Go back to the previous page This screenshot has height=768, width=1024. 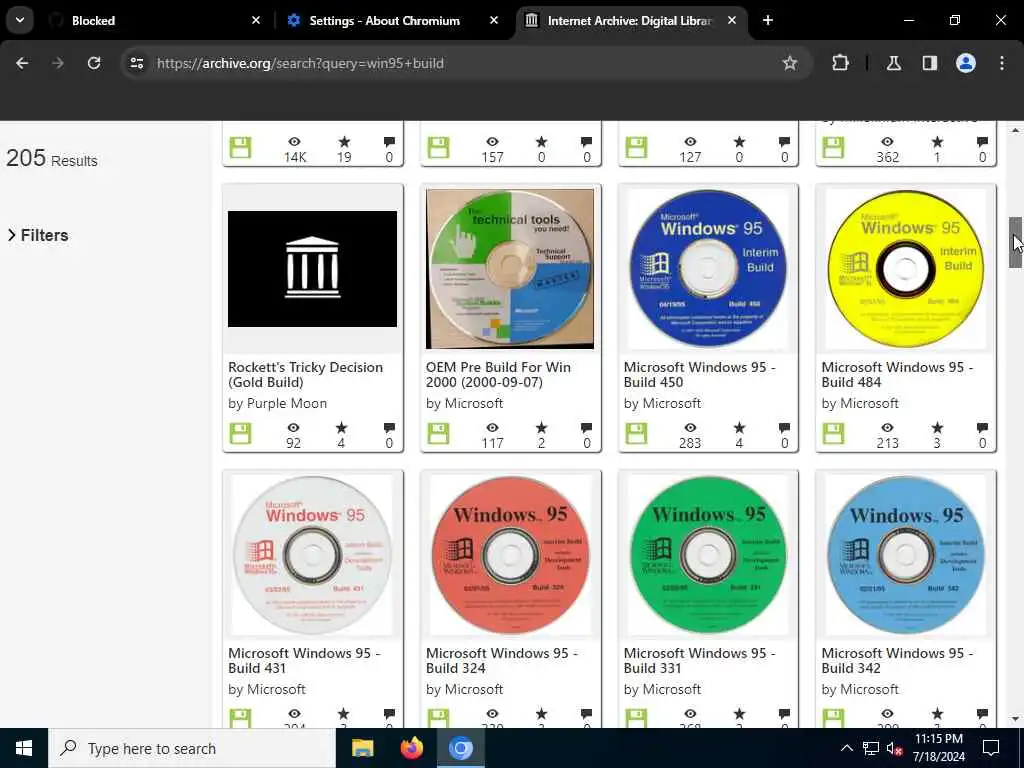coord(22,63)
